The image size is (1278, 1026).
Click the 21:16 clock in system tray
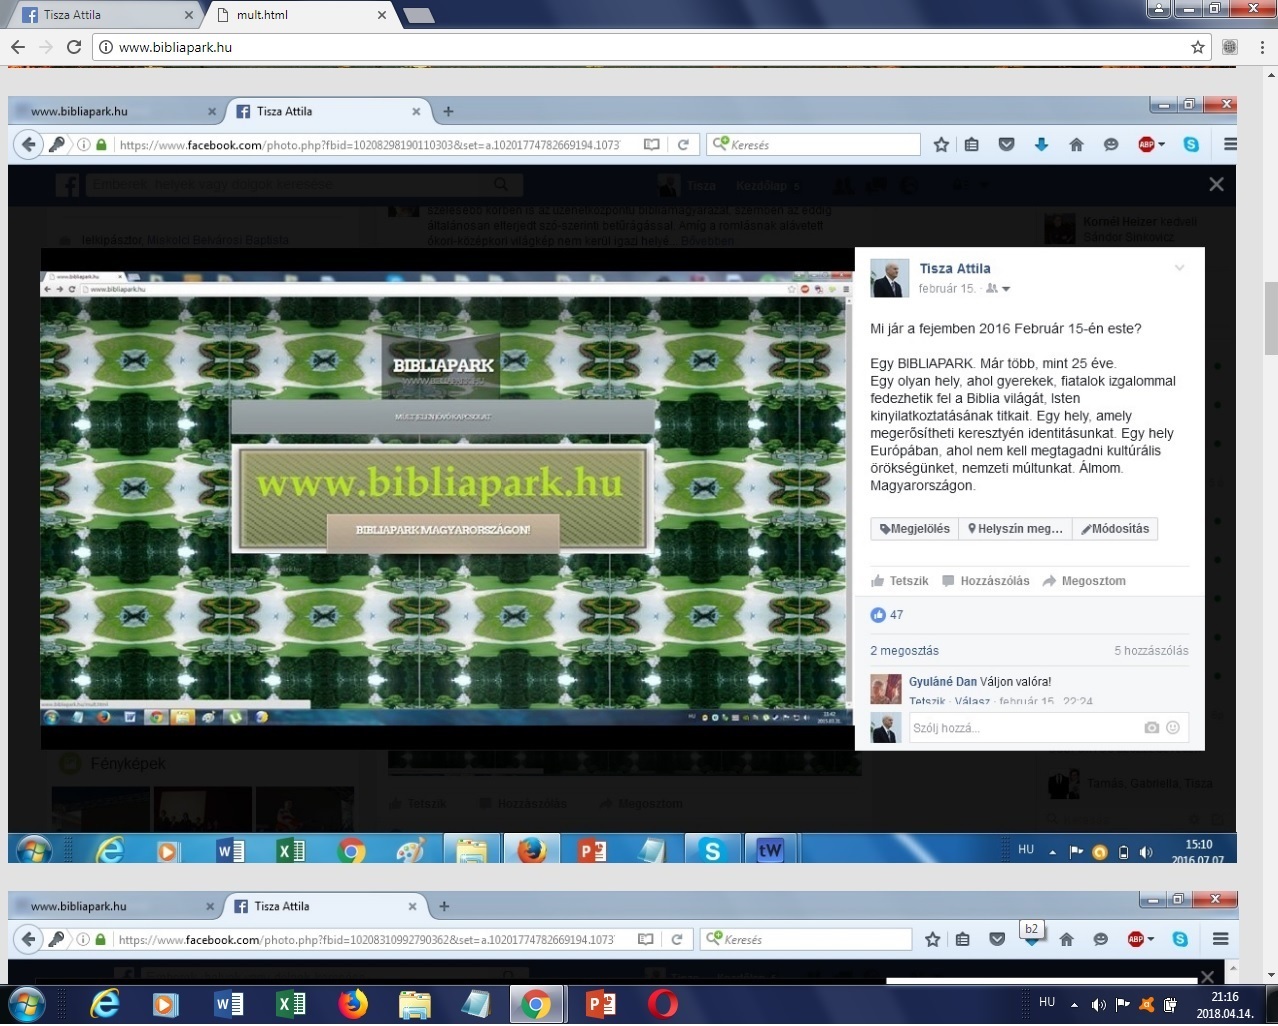point(1224,1005)
